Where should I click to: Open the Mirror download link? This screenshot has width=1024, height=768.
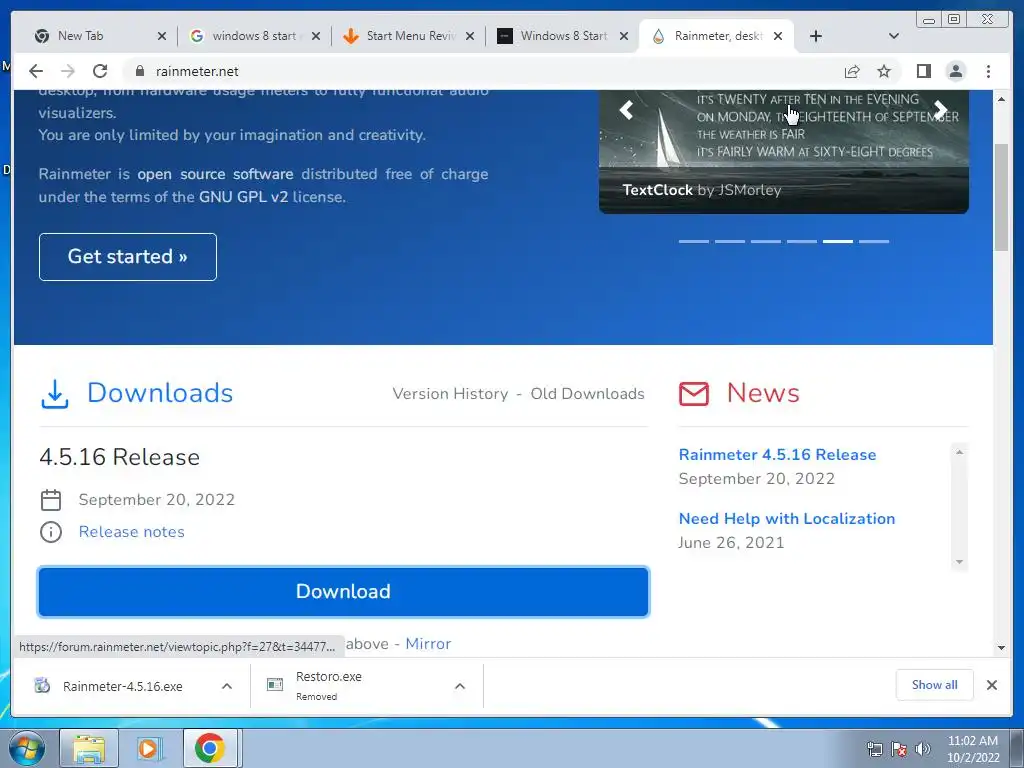pyautogui.click(x=428, y=644)
